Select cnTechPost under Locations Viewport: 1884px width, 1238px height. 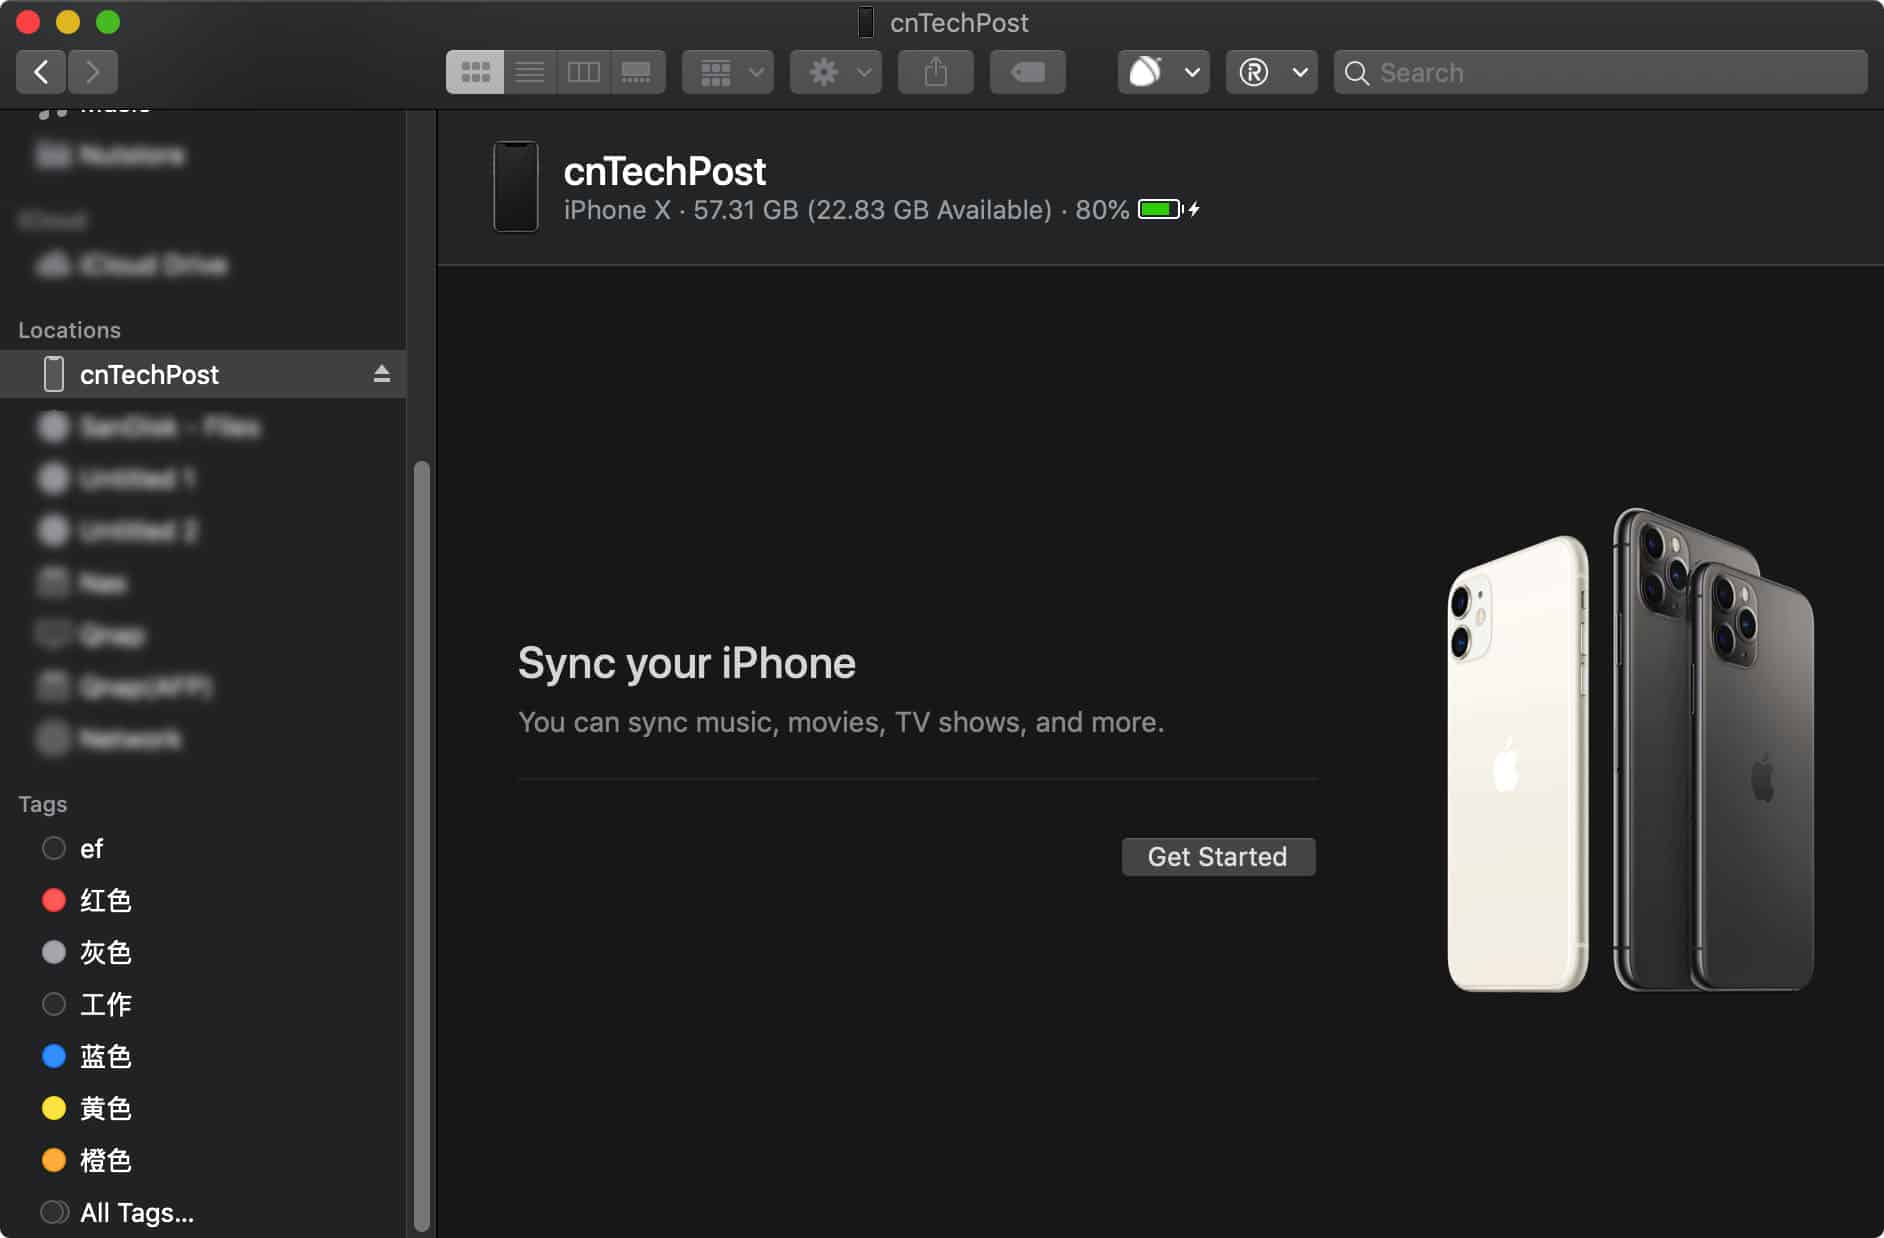(150, 374)
